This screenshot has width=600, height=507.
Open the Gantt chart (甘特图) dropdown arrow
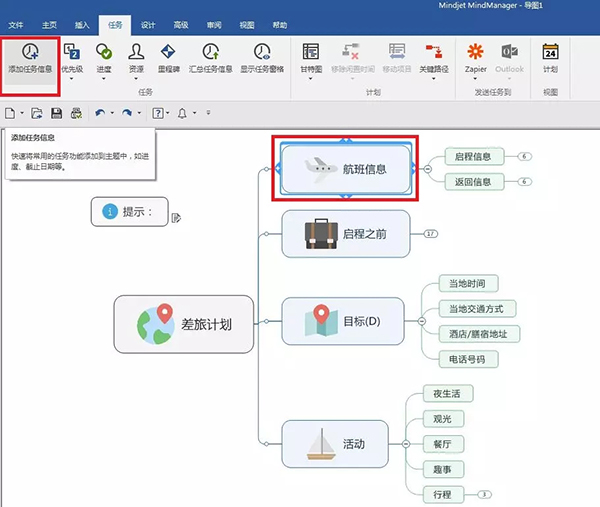tap(311, 78)
